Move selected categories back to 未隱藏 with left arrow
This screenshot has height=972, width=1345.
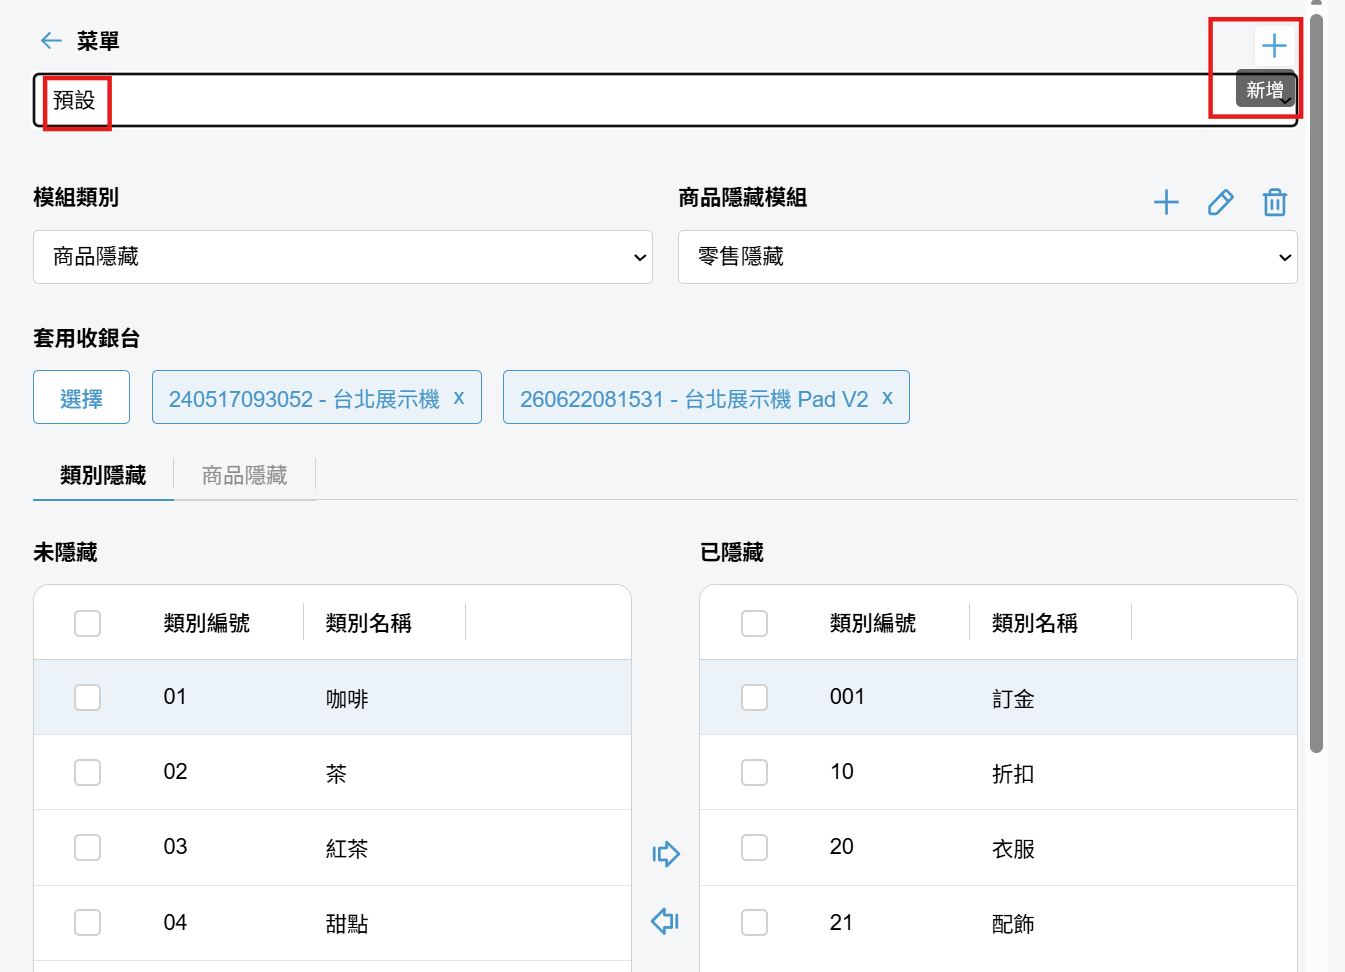pyautogui.click(x=666, y=921)
